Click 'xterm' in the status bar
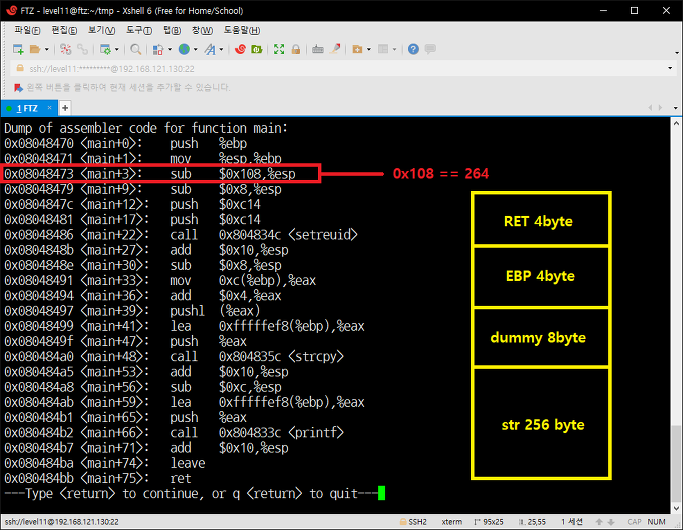This screenshot has width=683, height=530. tap(451, 522)
